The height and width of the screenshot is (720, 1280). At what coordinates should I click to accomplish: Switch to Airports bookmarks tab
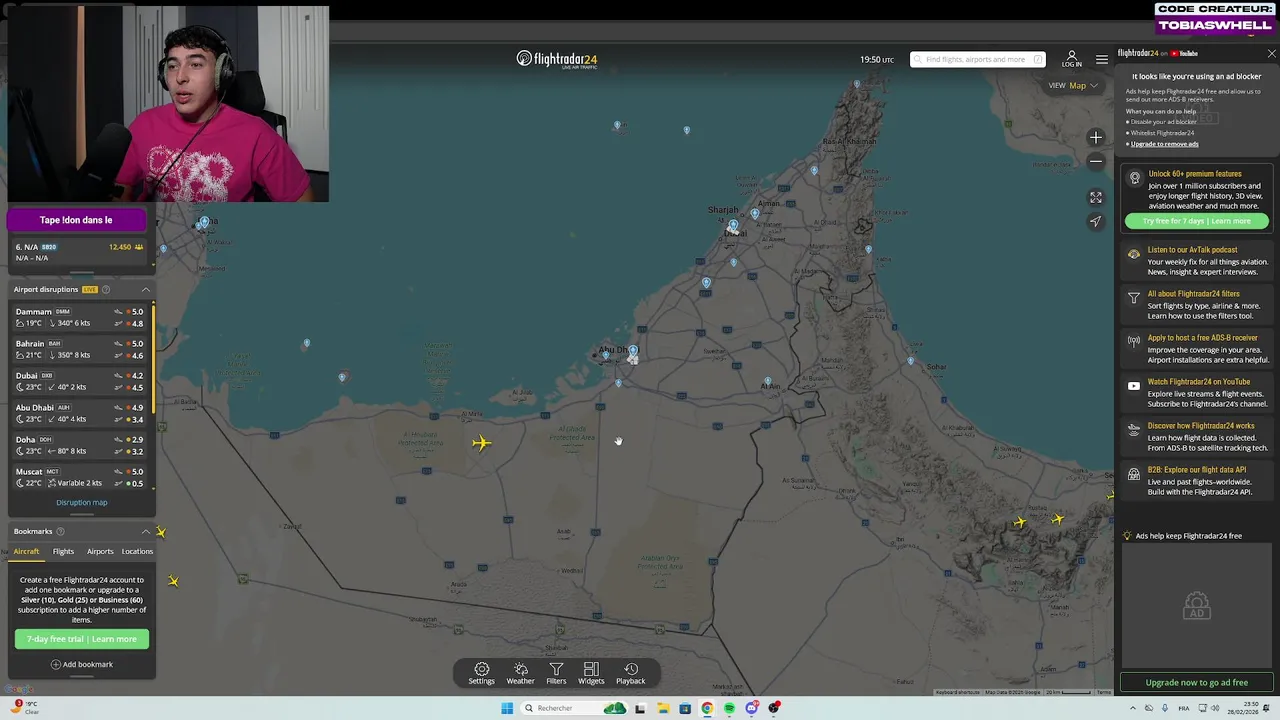pyautogui.click(x=100, y=551)
